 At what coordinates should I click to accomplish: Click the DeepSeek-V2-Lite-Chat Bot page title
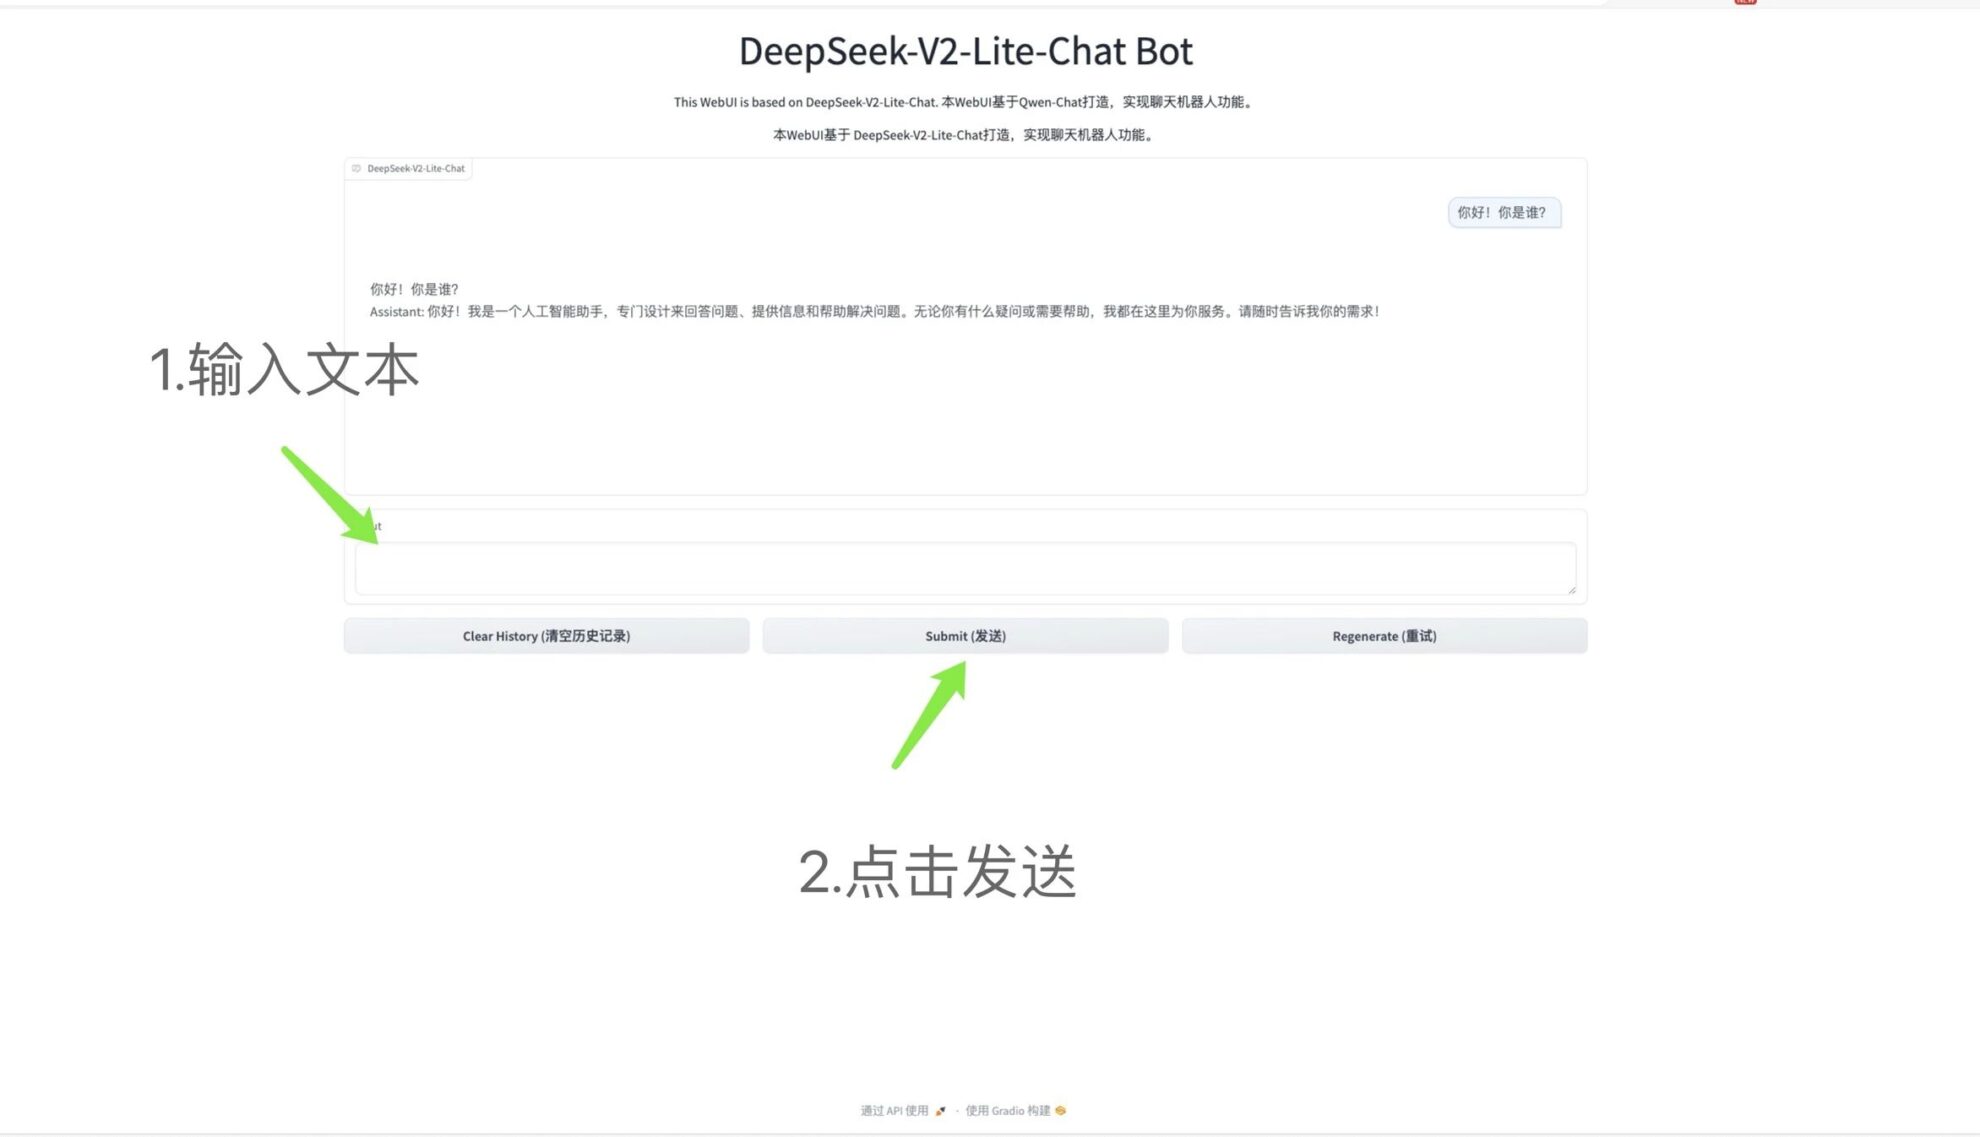[965, 51]
